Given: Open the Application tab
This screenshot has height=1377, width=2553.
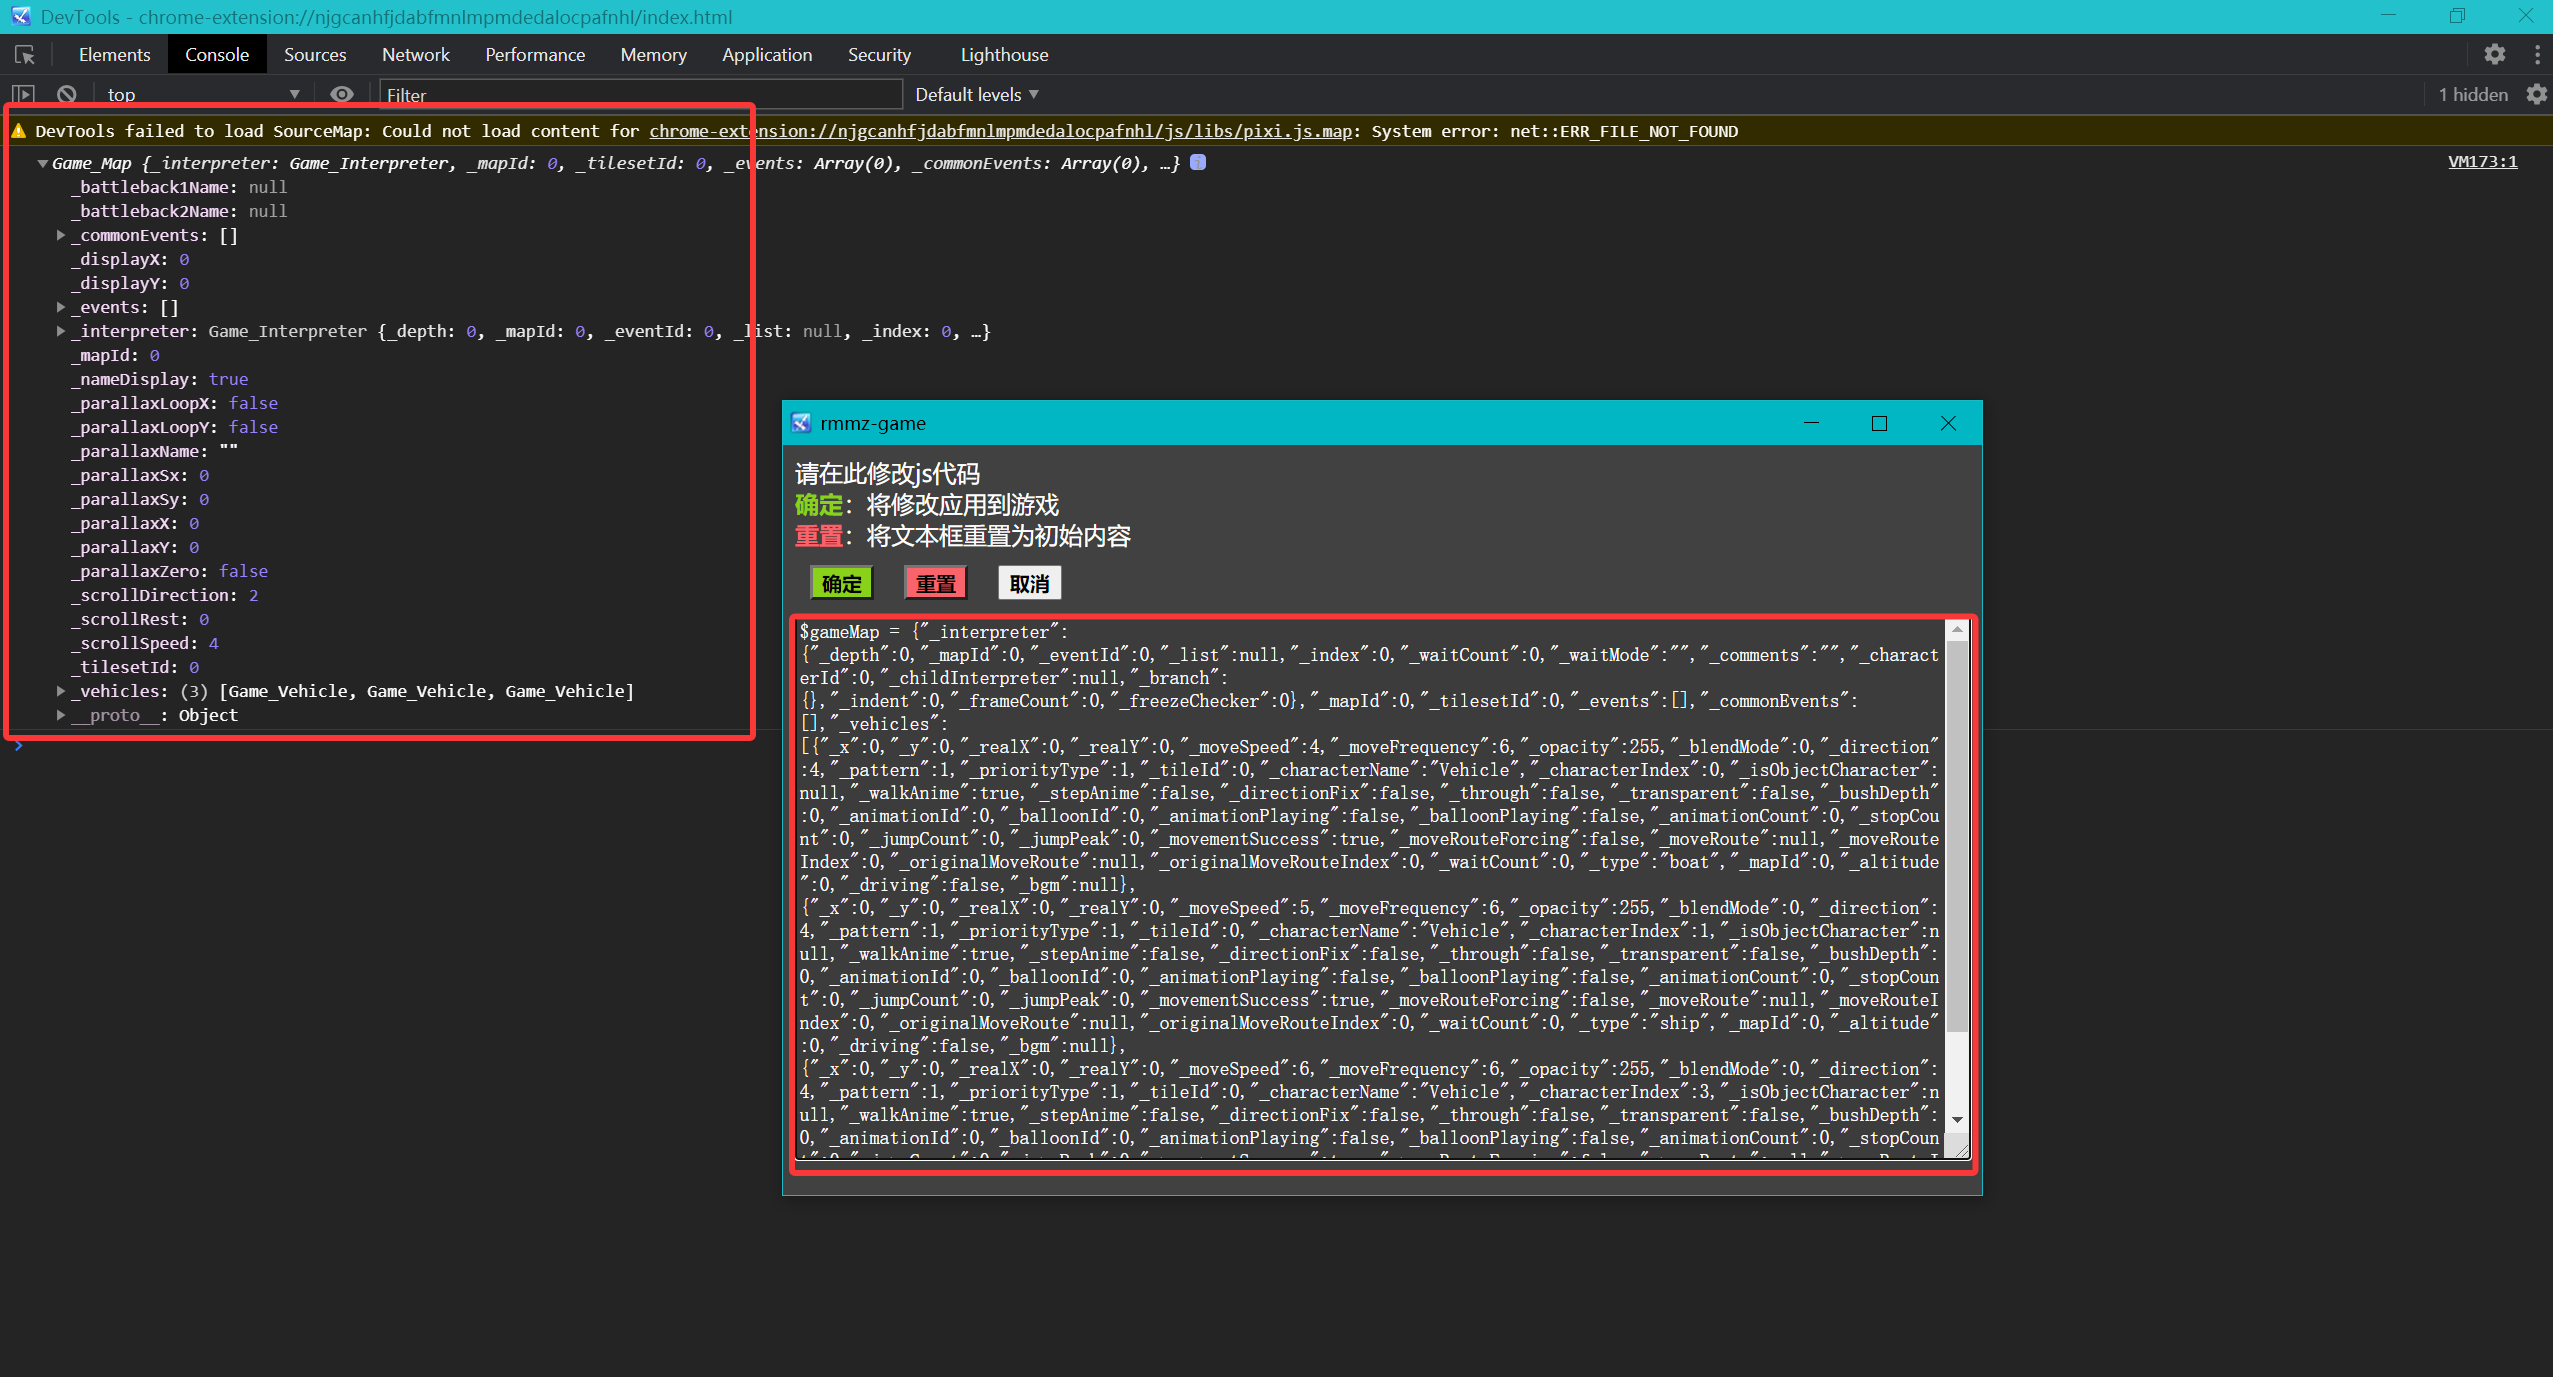Looking at the screenshot, I should pos(767,55).
